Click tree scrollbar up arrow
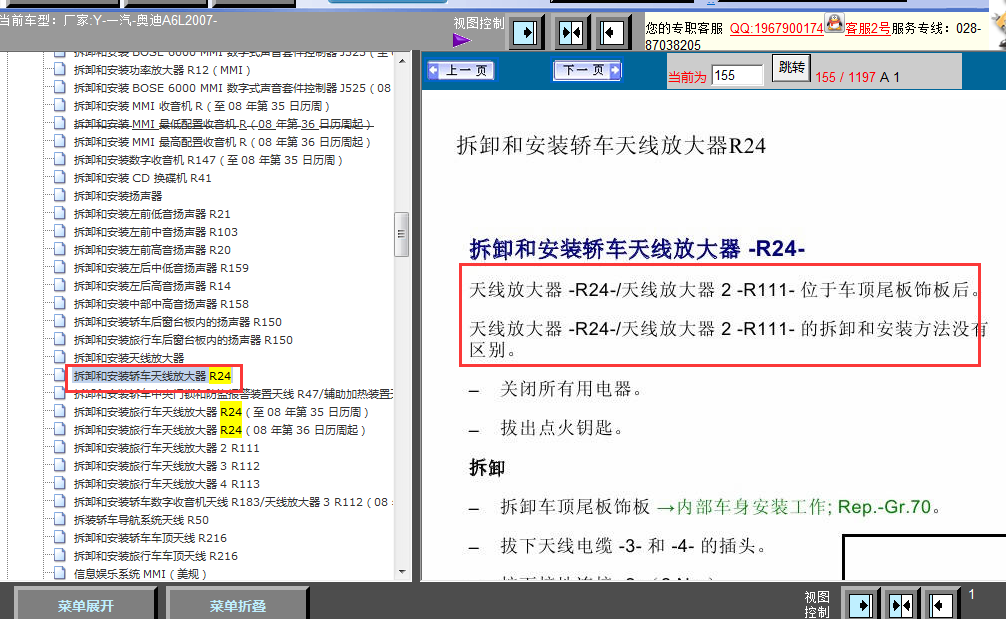This screenshot has width=1006, height=619. (x=402, y=61)
